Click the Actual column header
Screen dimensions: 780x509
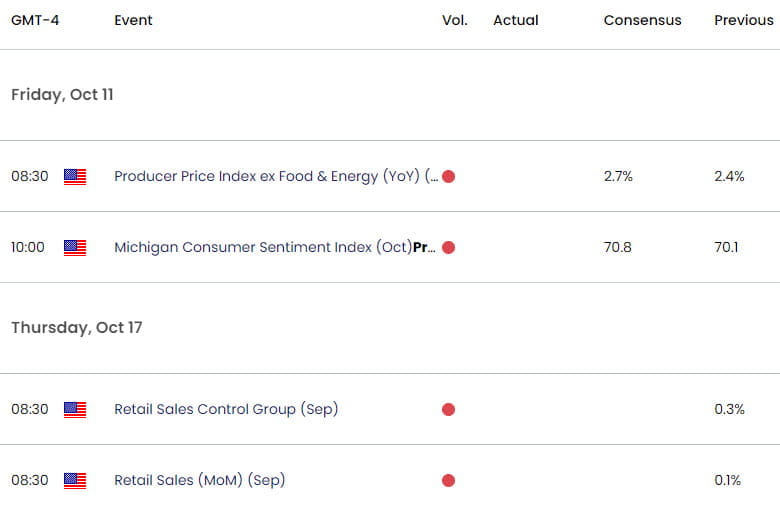(x=516, y=20)
